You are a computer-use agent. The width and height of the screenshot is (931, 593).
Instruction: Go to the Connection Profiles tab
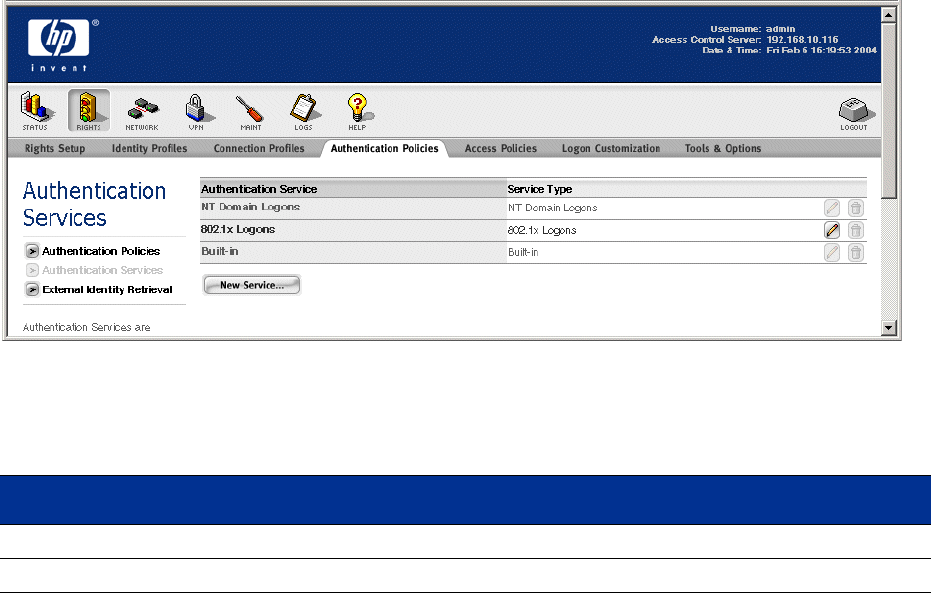[259, 149]
